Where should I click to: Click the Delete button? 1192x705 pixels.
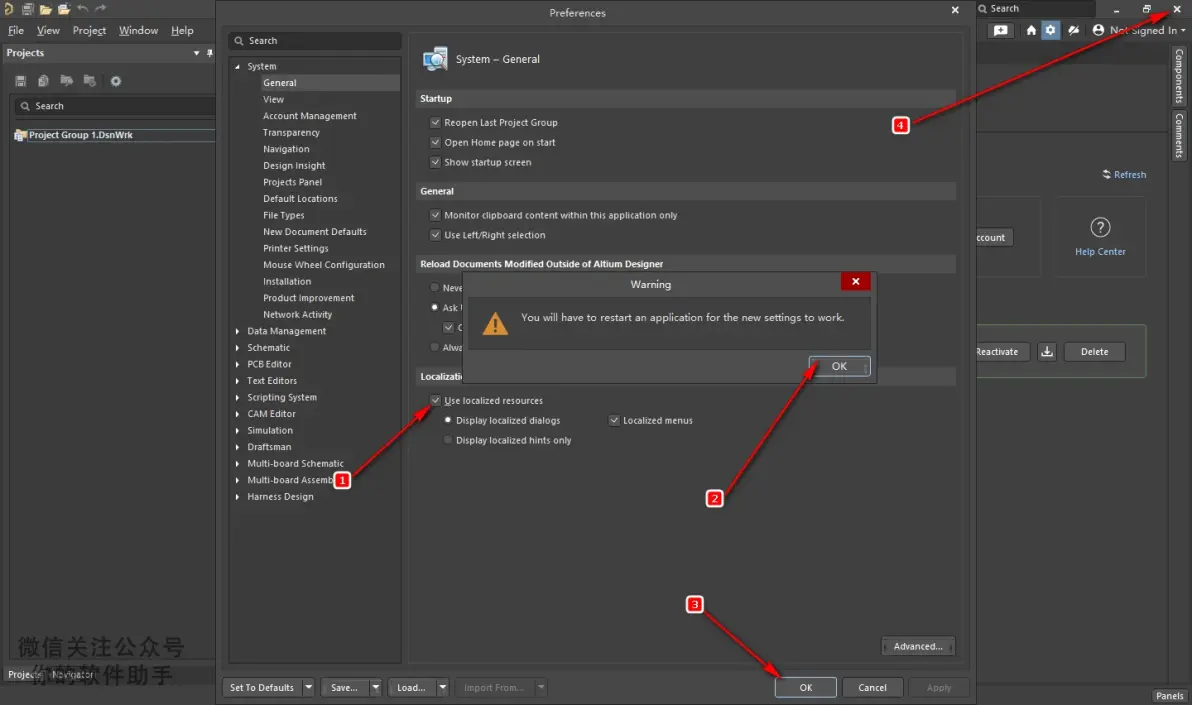click(1095, 351)
